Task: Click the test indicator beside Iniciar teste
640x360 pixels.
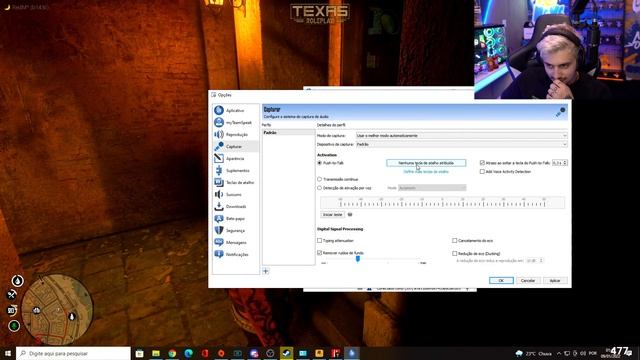Action: coord(350,215)
